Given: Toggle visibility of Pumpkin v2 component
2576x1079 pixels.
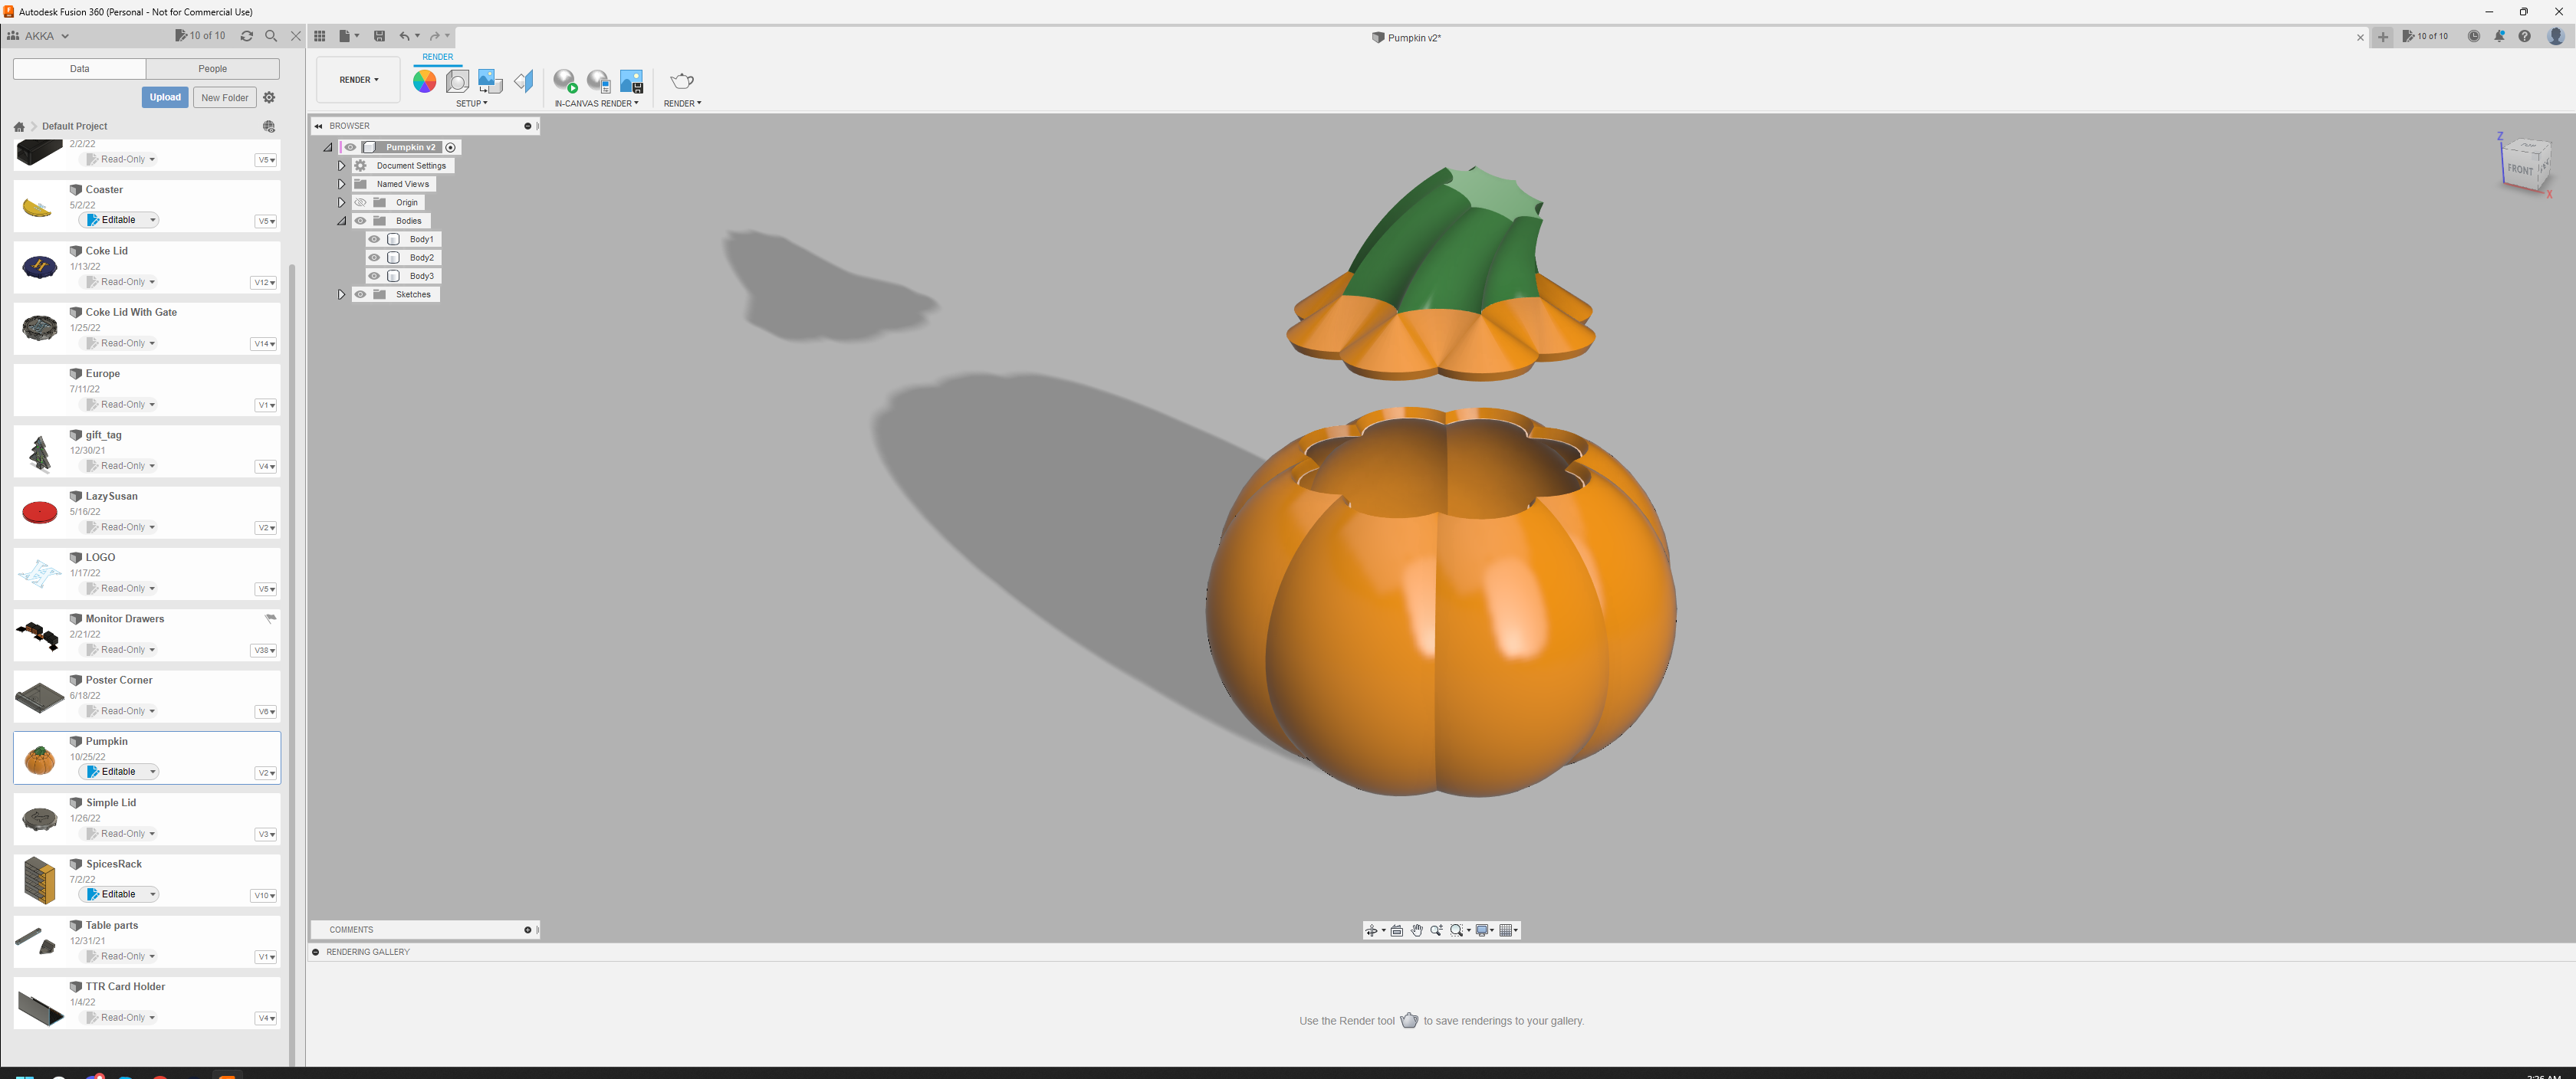Looking at the screenshot, I should 351,148.
